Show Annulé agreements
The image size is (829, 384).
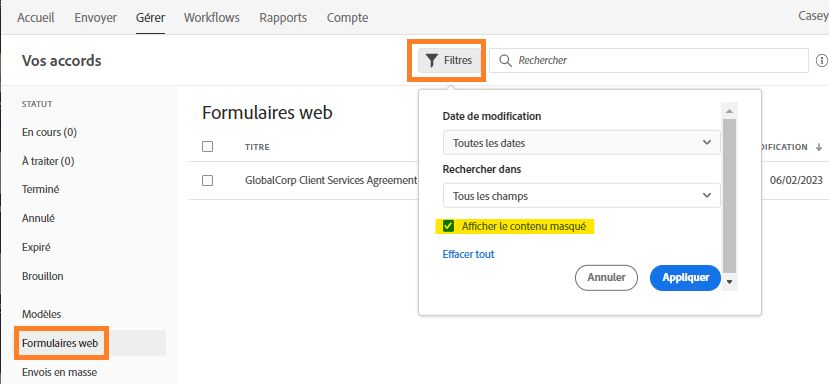point(38,218)
